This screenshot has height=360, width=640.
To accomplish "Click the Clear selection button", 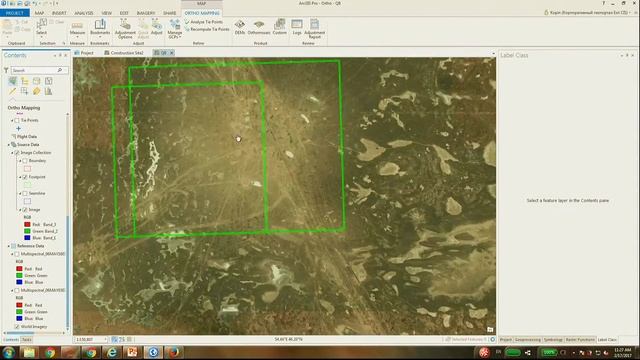I will click(x=56, y=22).
